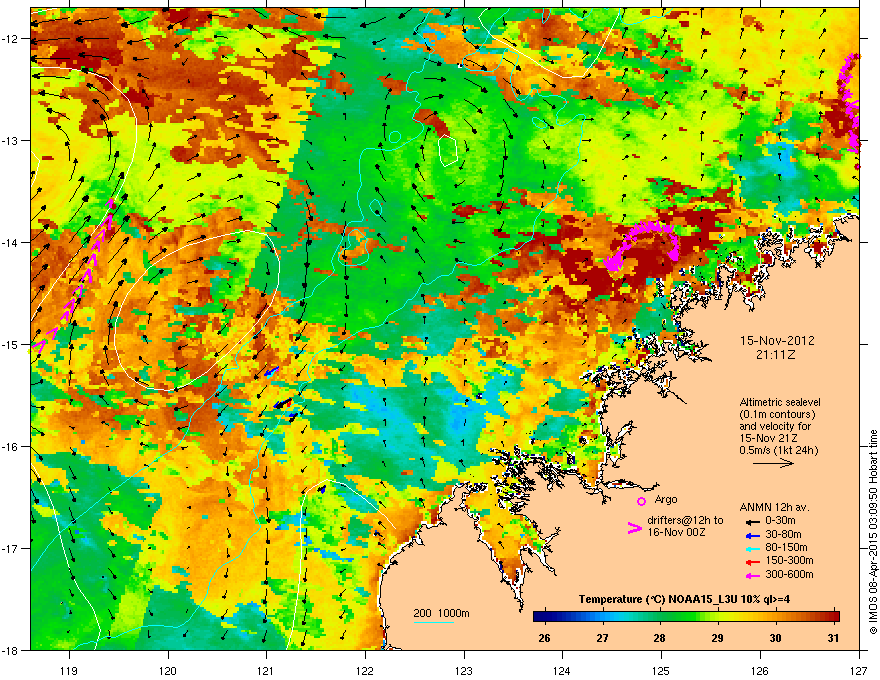Click the latitude axis label -13
Screen dimensions: 880x680
[10, 140]
